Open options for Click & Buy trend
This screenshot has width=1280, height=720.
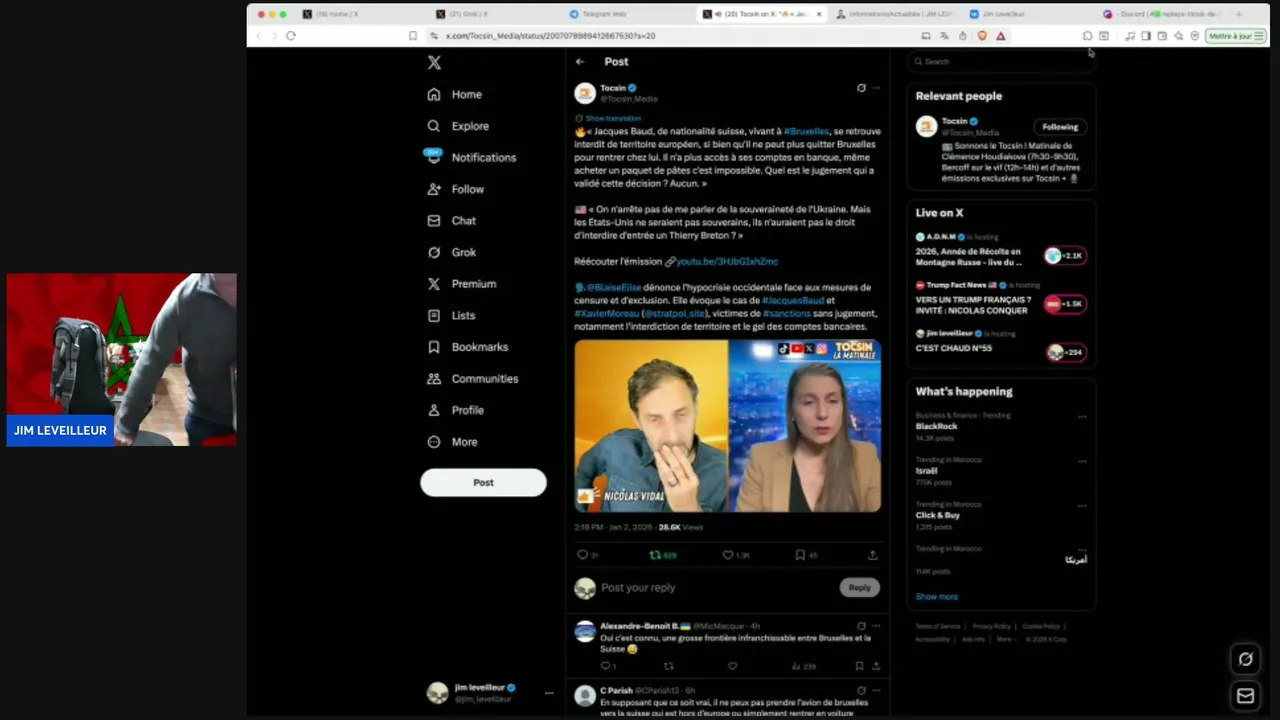click(x=1082, y=506)
